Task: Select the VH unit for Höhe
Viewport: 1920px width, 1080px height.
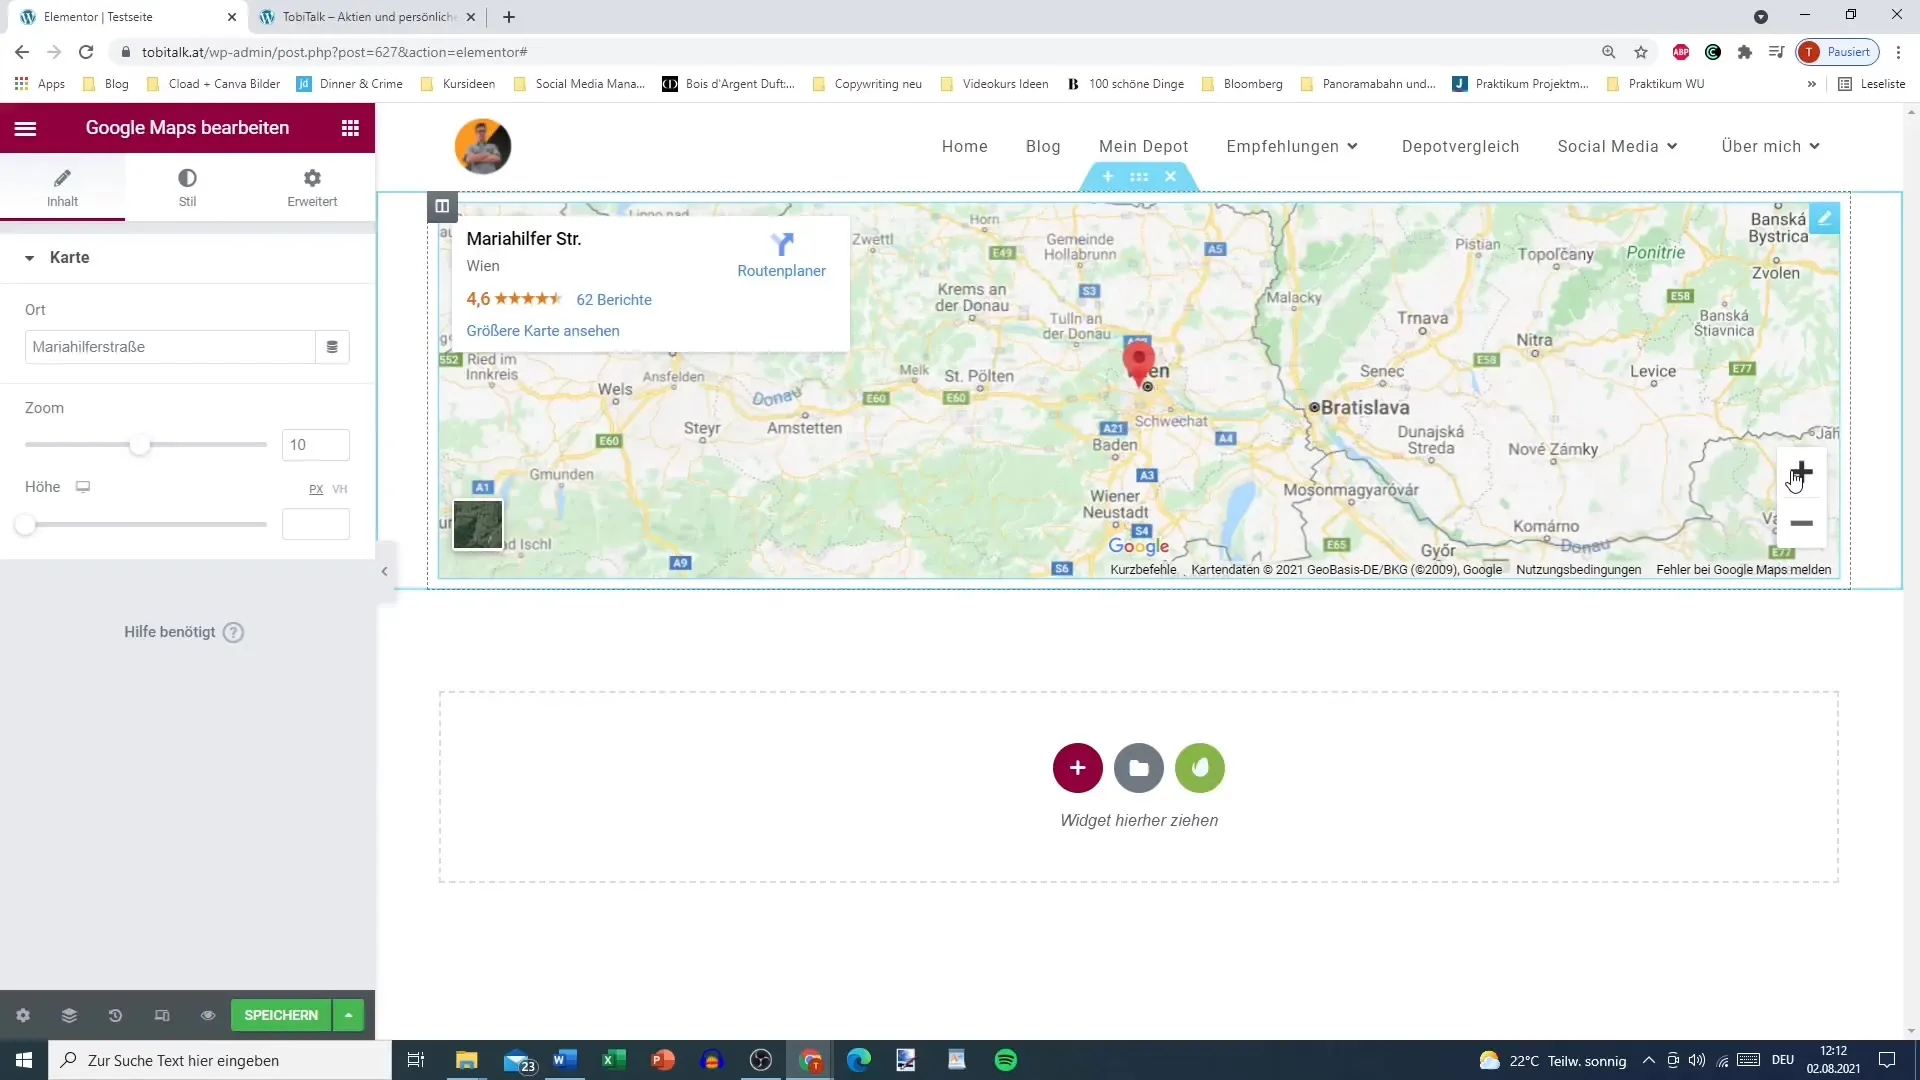Action: point(340,489)
